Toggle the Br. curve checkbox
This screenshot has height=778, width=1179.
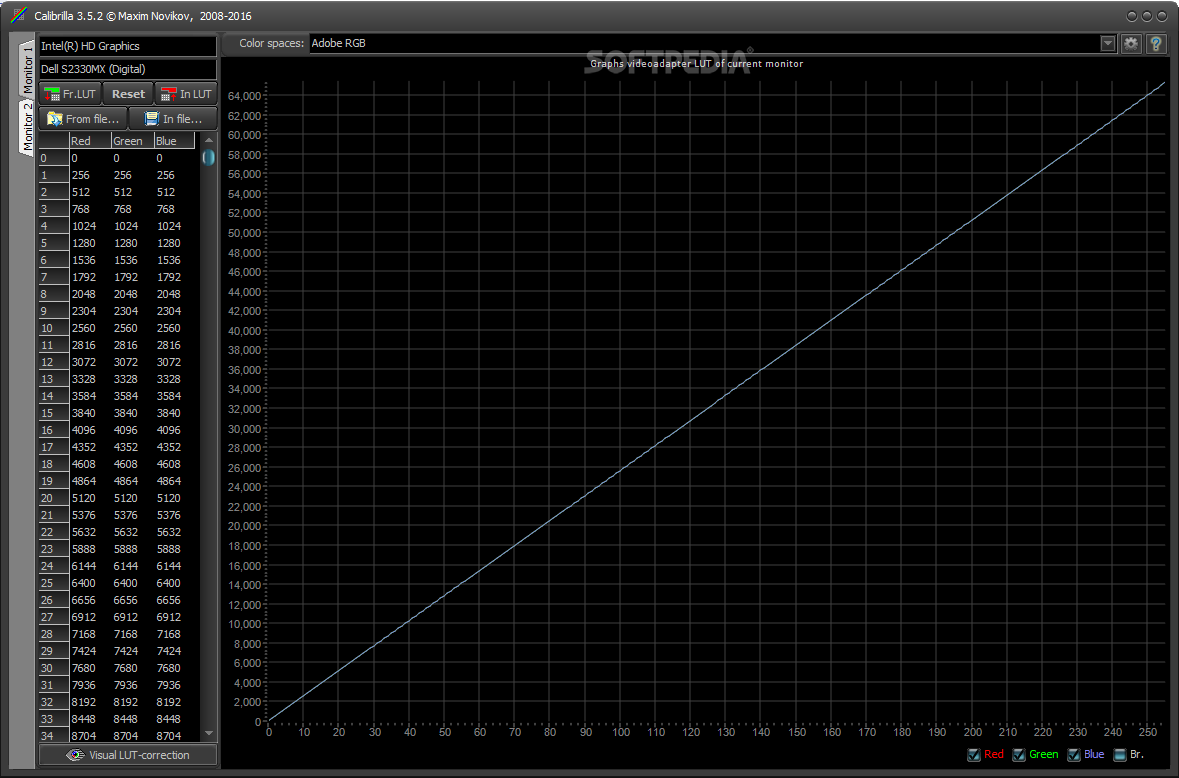coord(1120,755)
